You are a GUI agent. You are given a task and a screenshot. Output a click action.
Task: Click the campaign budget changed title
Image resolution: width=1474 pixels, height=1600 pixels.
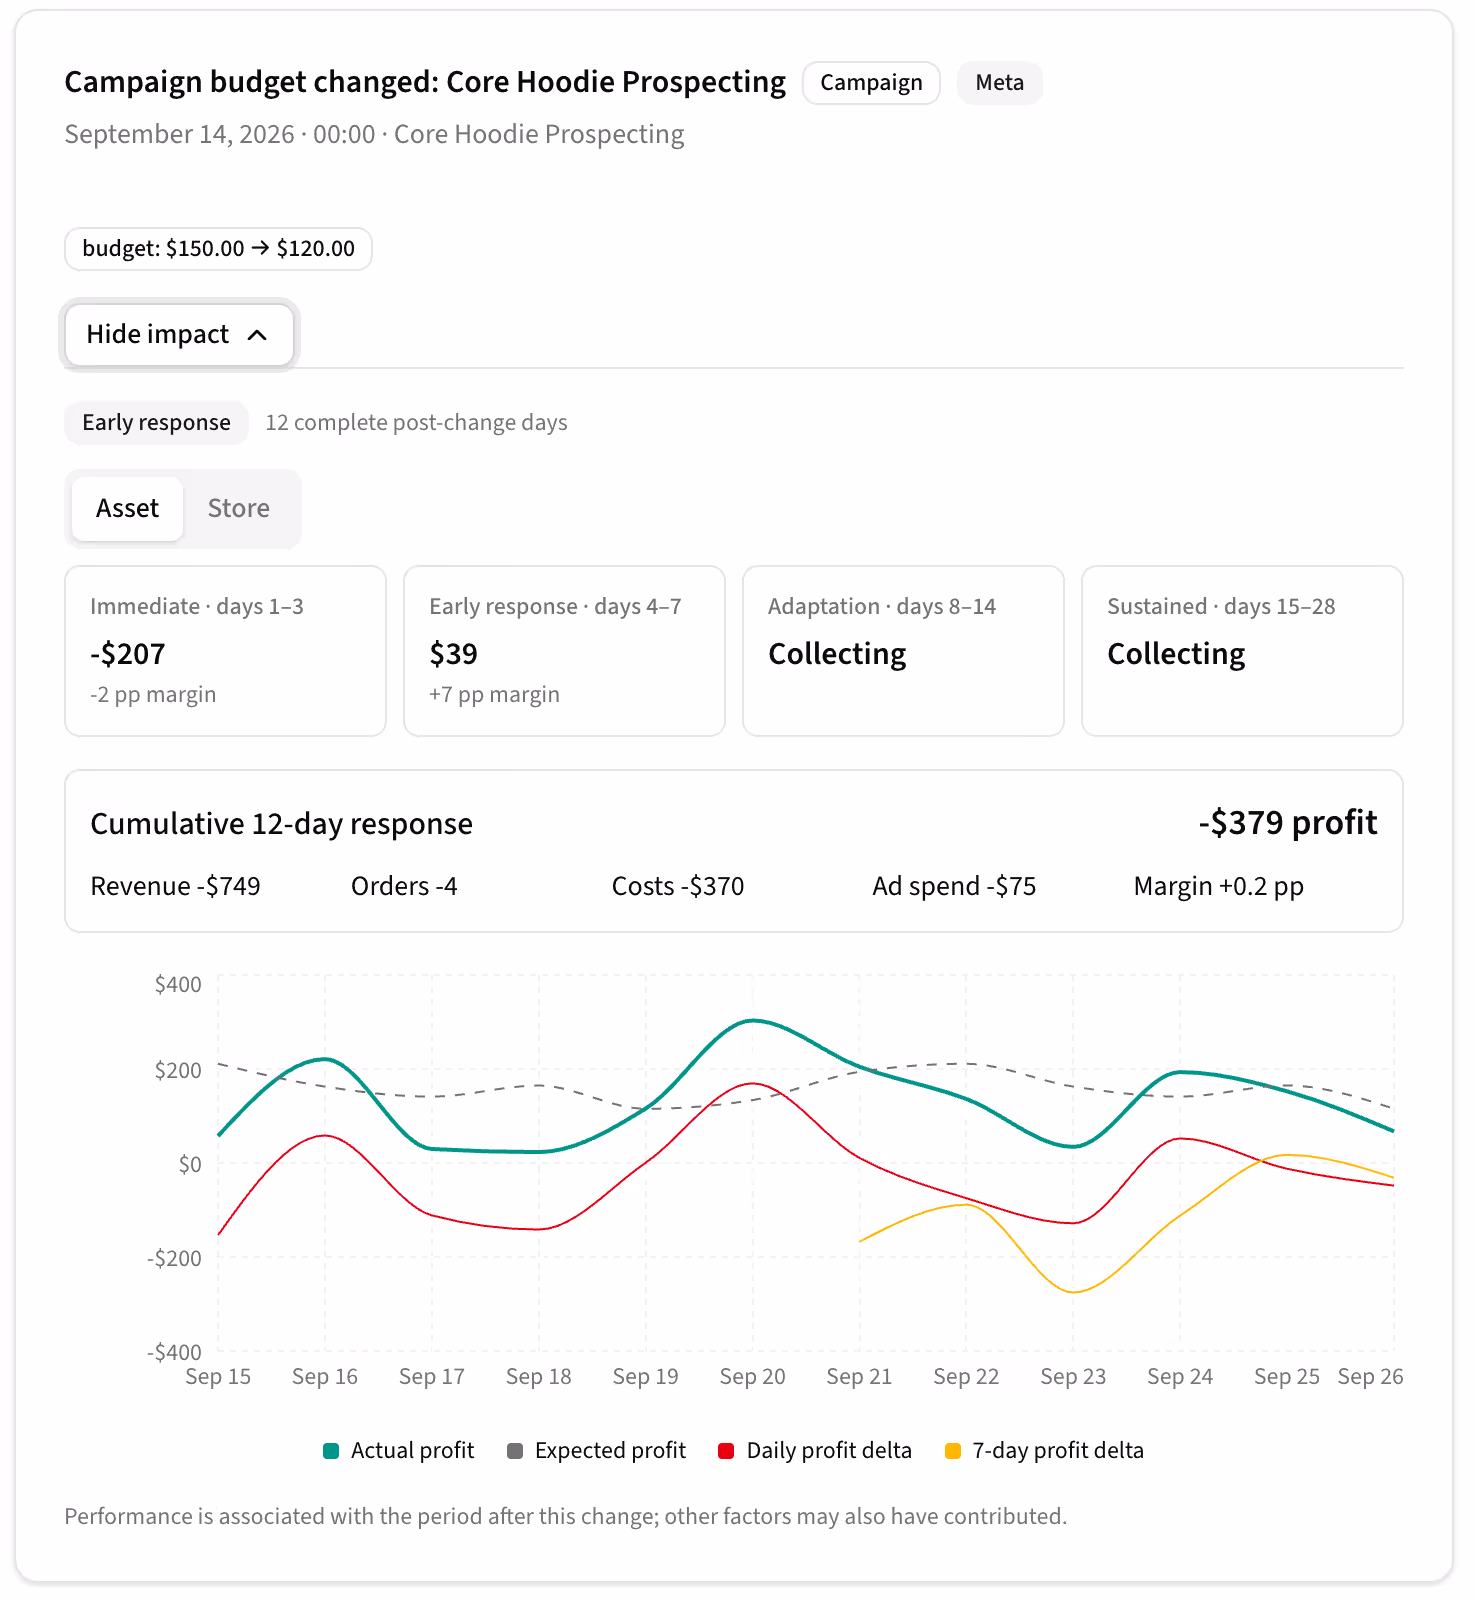(x=425, y=82)
